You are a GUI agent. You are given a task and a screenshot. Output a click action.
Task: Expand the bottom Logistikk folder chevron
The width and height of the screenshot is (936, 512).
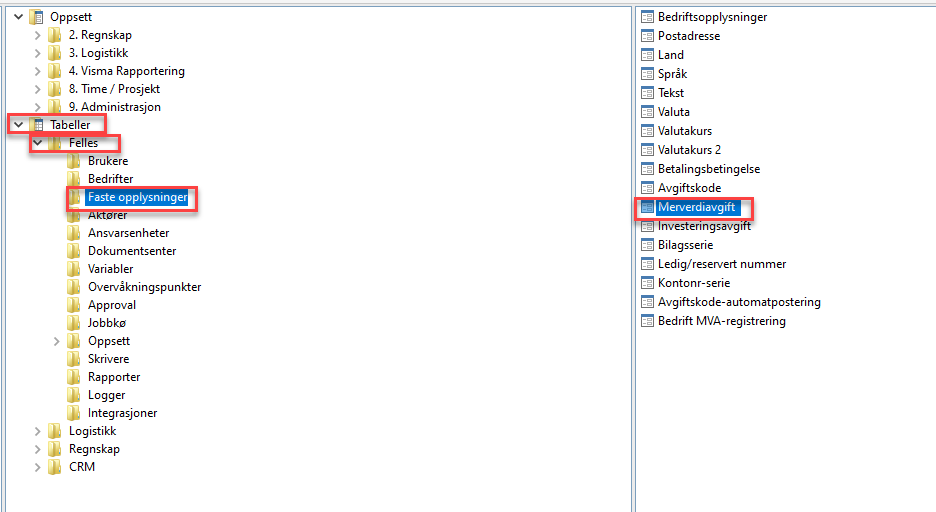(38, 431)
